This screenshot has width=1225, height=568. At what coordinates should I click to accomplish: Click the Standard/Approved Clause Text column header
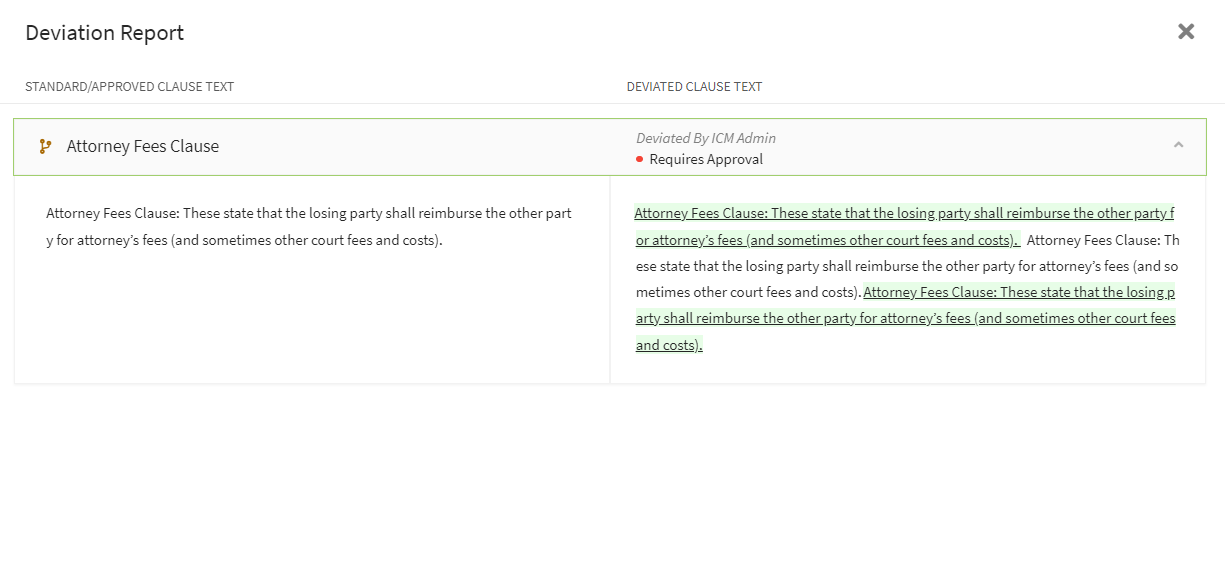(129, 87)
